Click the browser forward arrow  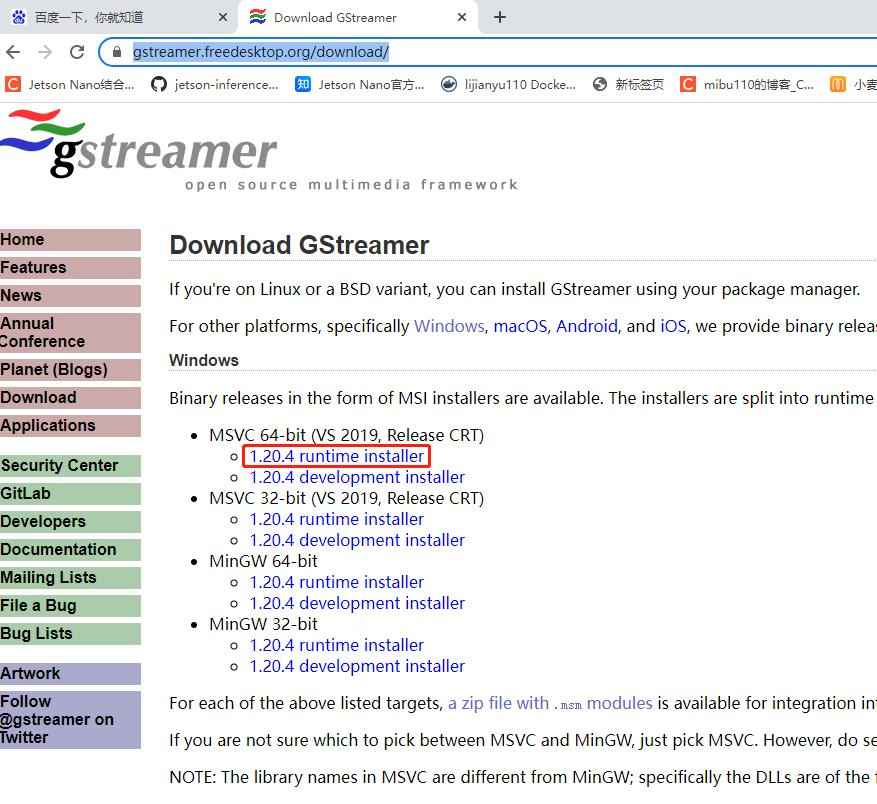45,52
